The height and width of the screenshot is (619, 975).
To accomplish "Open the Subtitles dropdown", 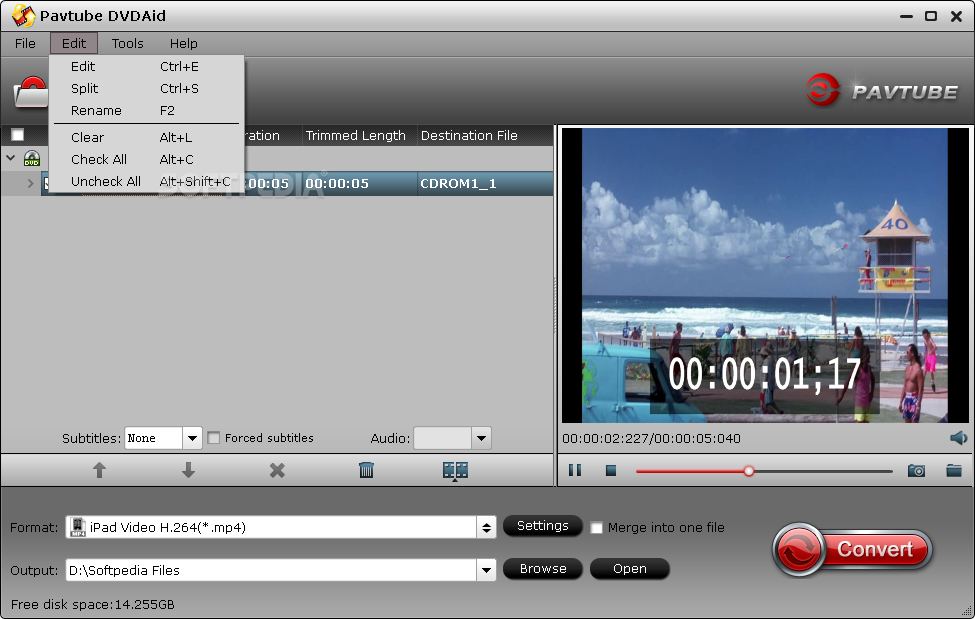I will (x=192, y=438).
